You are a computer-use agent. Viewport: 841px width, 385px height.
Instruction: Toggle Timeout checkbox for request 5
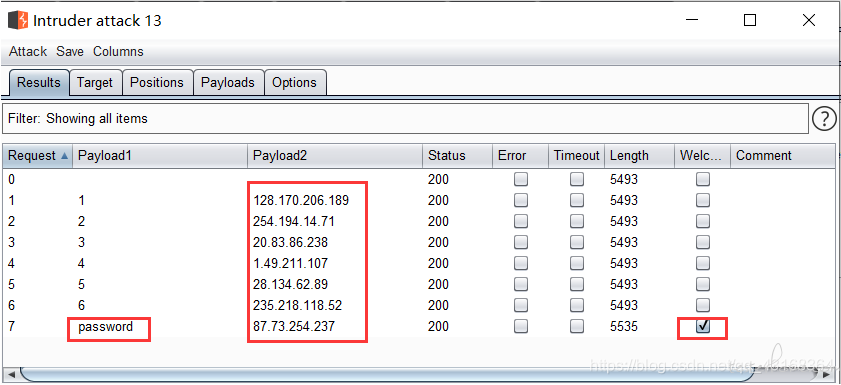coord(577,284)
